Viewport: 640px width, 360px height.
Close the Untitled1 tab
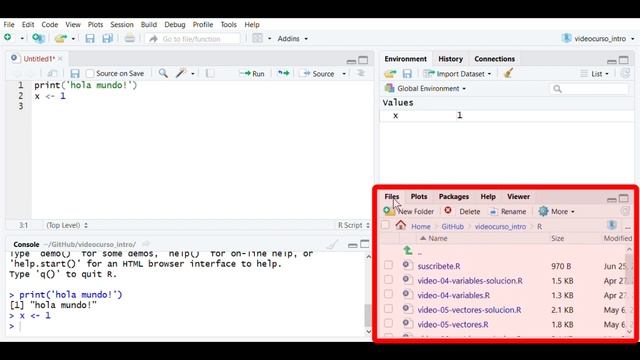60,59
